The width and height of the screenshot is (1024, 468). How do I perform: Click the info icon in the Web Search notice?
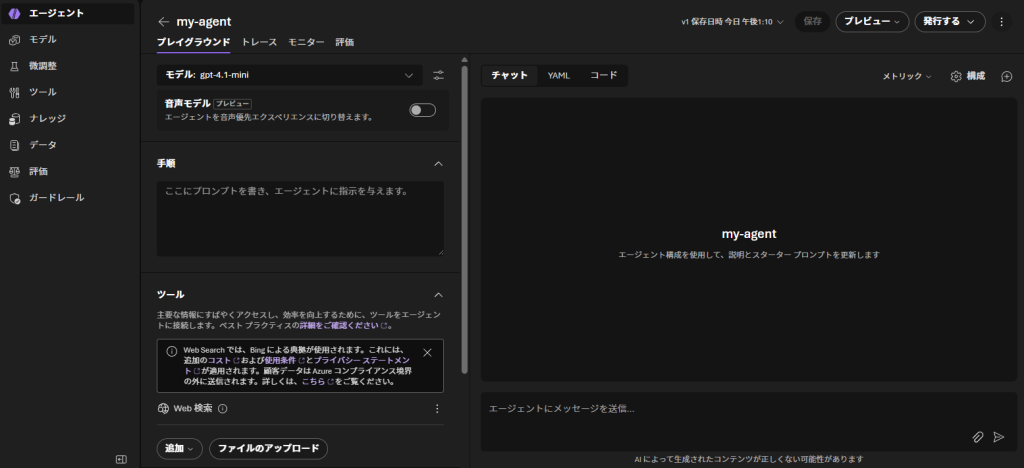(171, 351)
